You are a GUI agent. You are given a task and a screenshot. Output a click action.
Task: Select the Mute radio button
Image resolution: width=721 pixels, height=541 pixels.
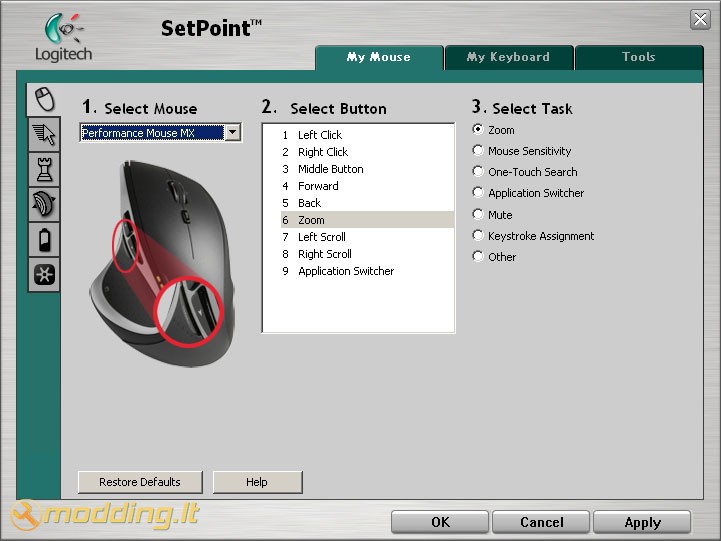click(x=478, y=214)
